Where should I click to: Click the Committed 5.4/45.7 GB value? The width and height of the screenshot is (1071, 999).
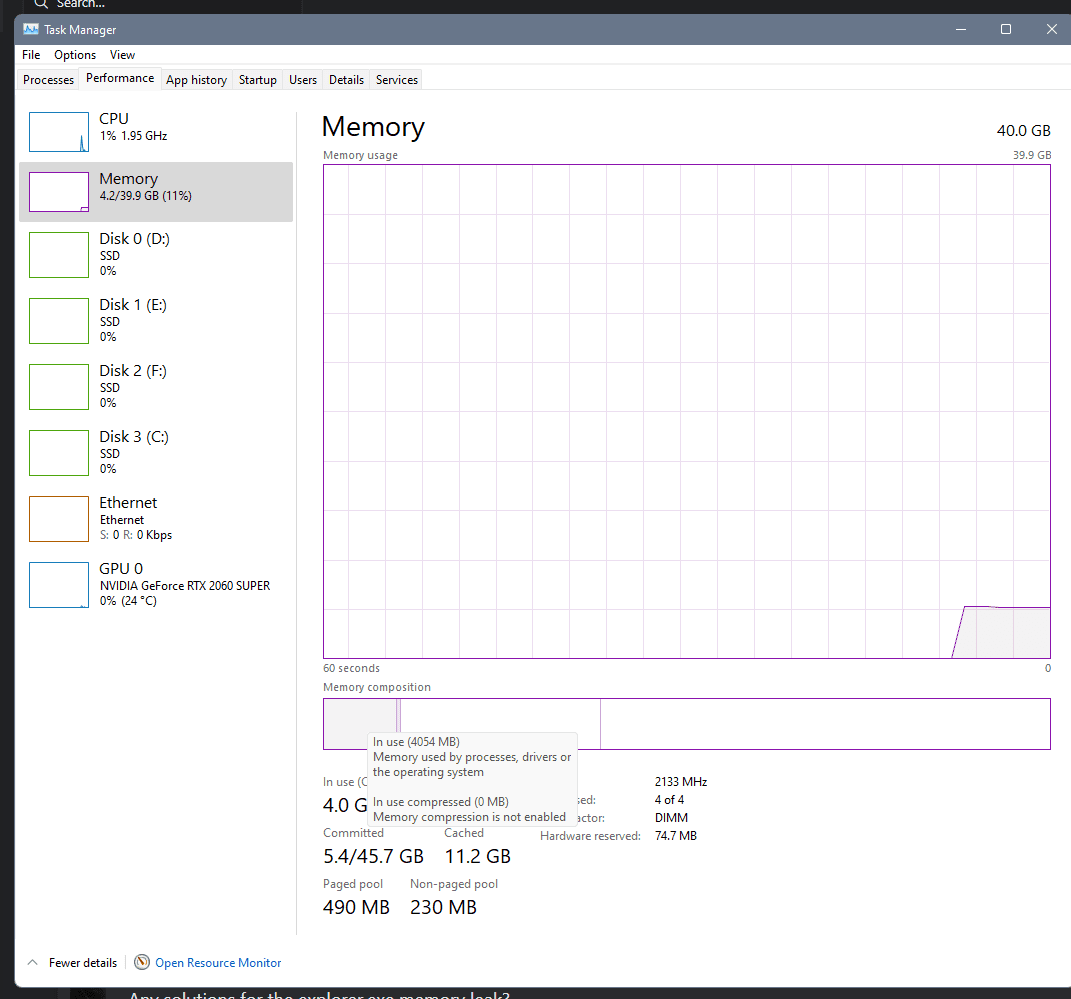pyautogui.click(x=373, y=856)
